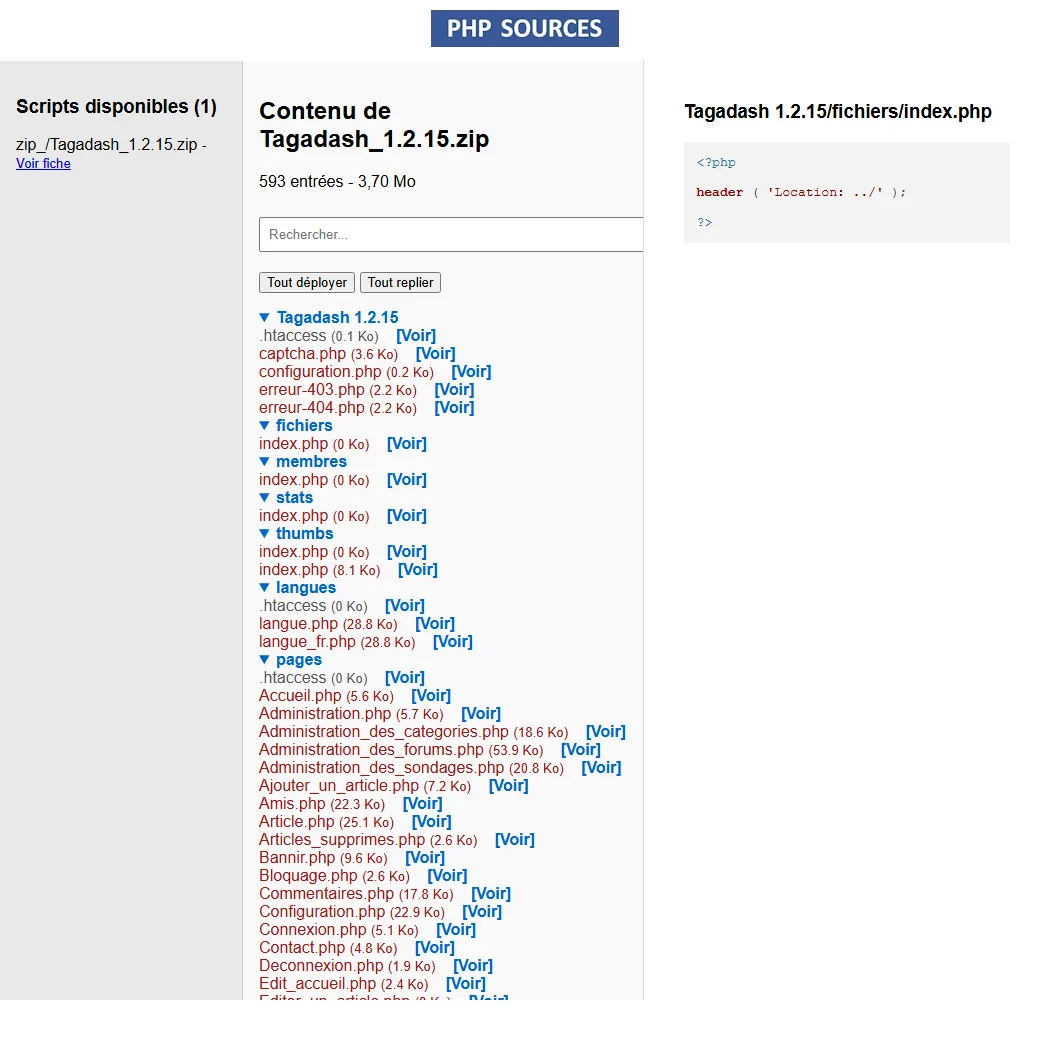1050x1061 pixels.
Task: Collapse the pages folder
Action: pyautogui.click(x=265, y=660)
